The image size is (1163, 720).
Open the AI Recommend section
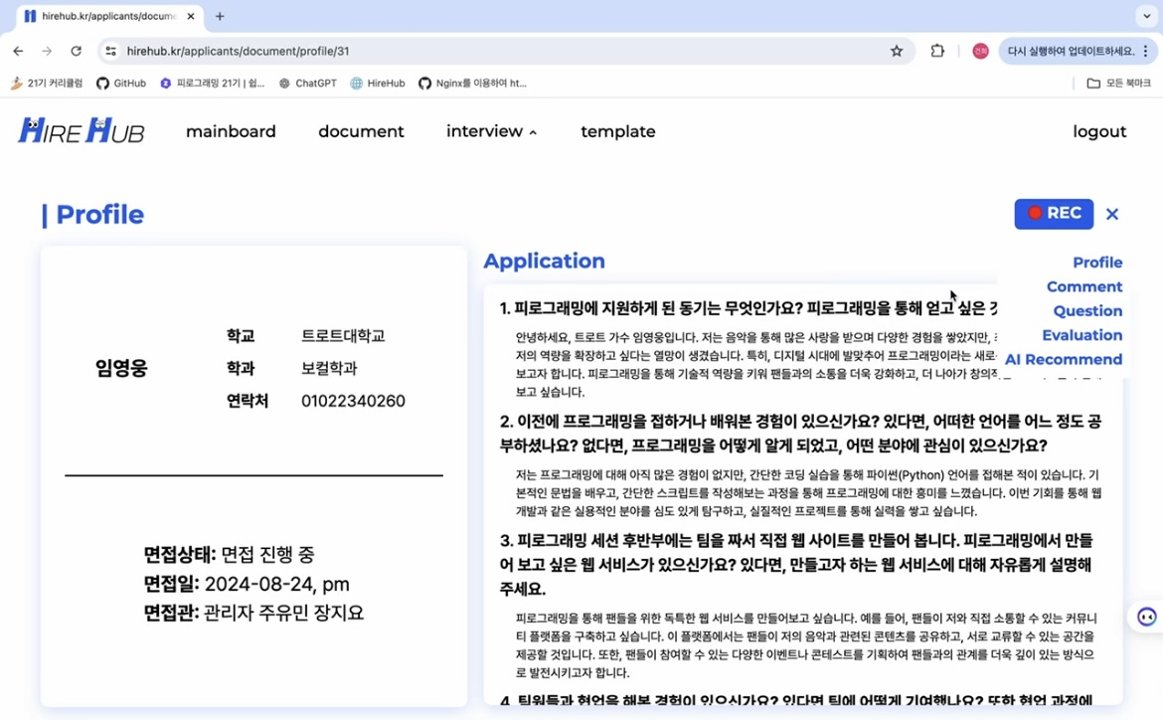tap(1063, 359)
